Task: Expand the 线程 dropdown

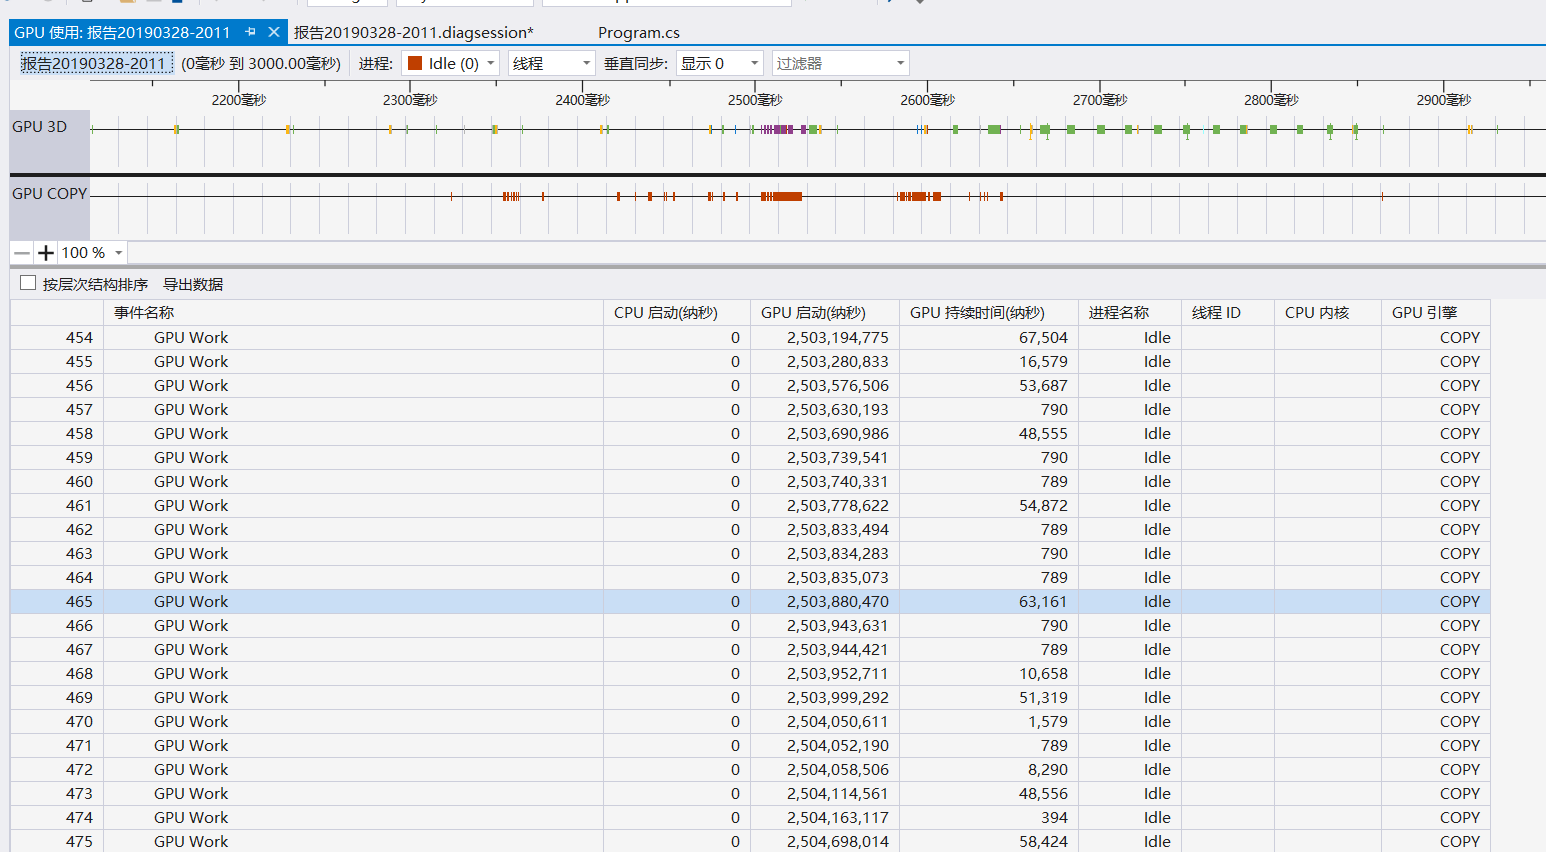Action: click(x=551, y=63)
